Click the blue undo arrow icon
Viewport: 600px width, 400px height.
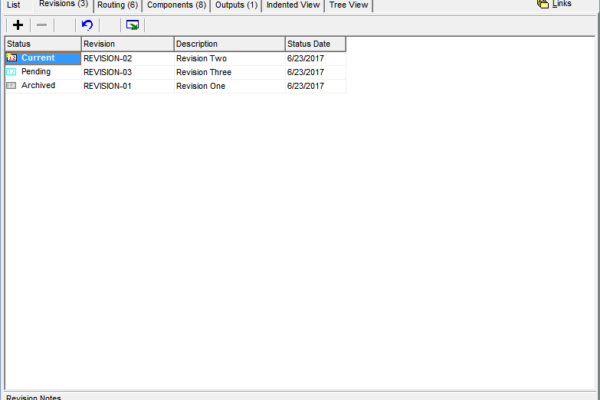[87, 25]
